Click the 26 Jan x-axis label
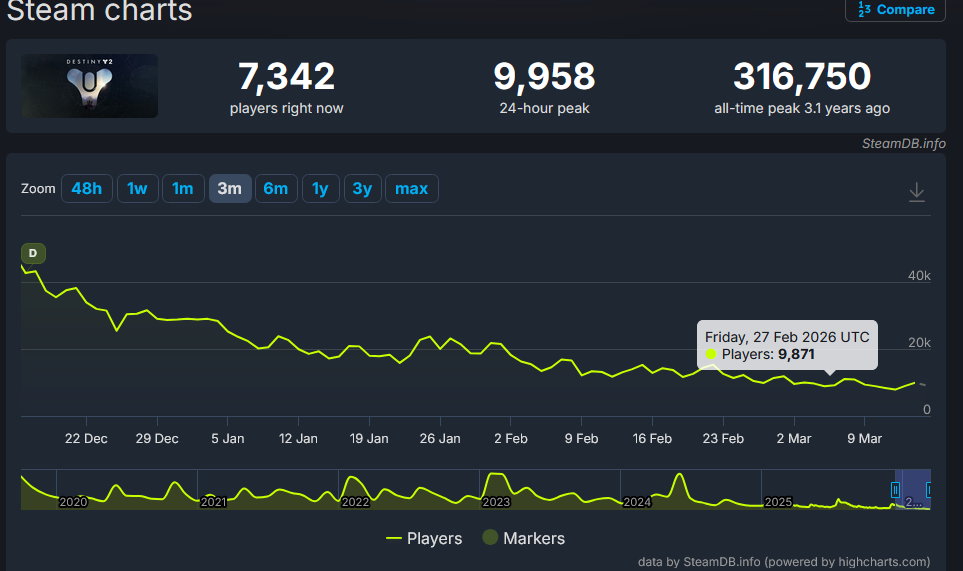Screen dimensions: 963x571 tap(440, 438)
